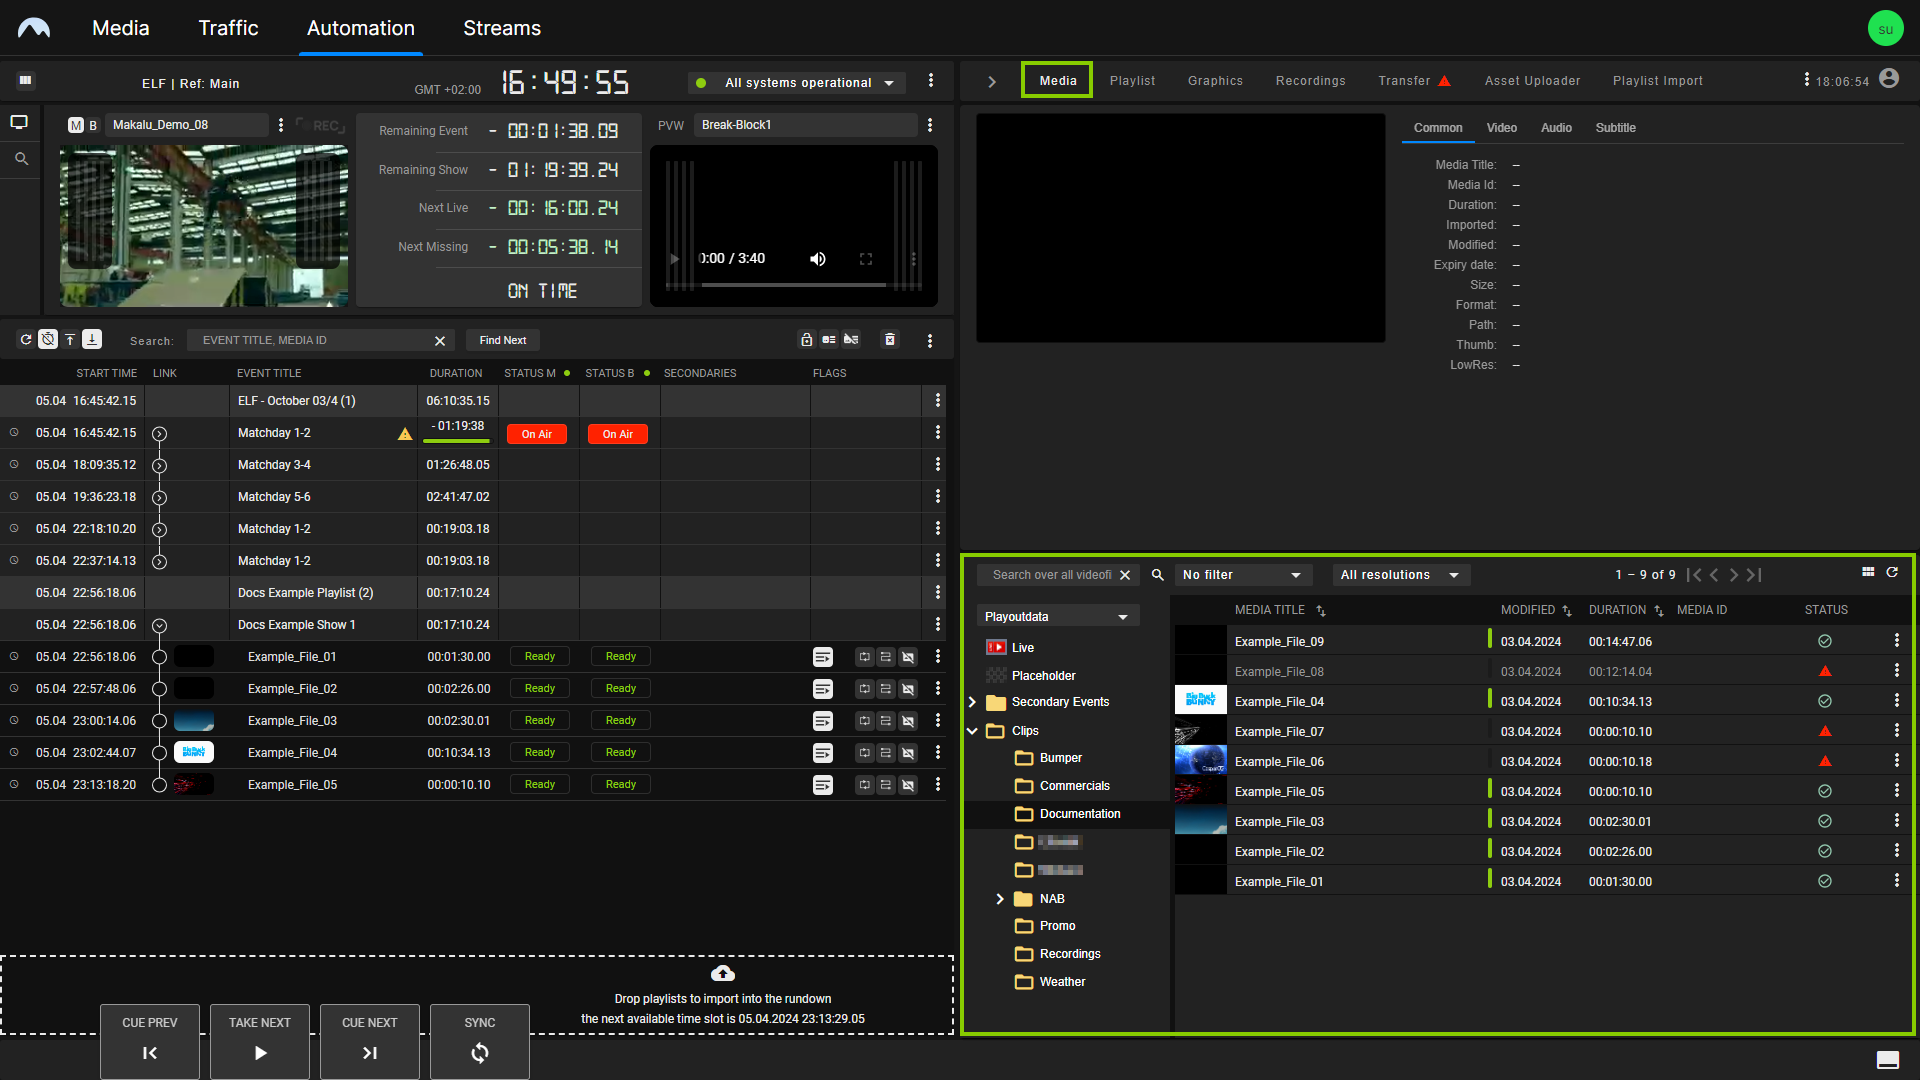Expand the Secondary Events folder
This screenshot has height=1080, width=1920.
[971, 702]
